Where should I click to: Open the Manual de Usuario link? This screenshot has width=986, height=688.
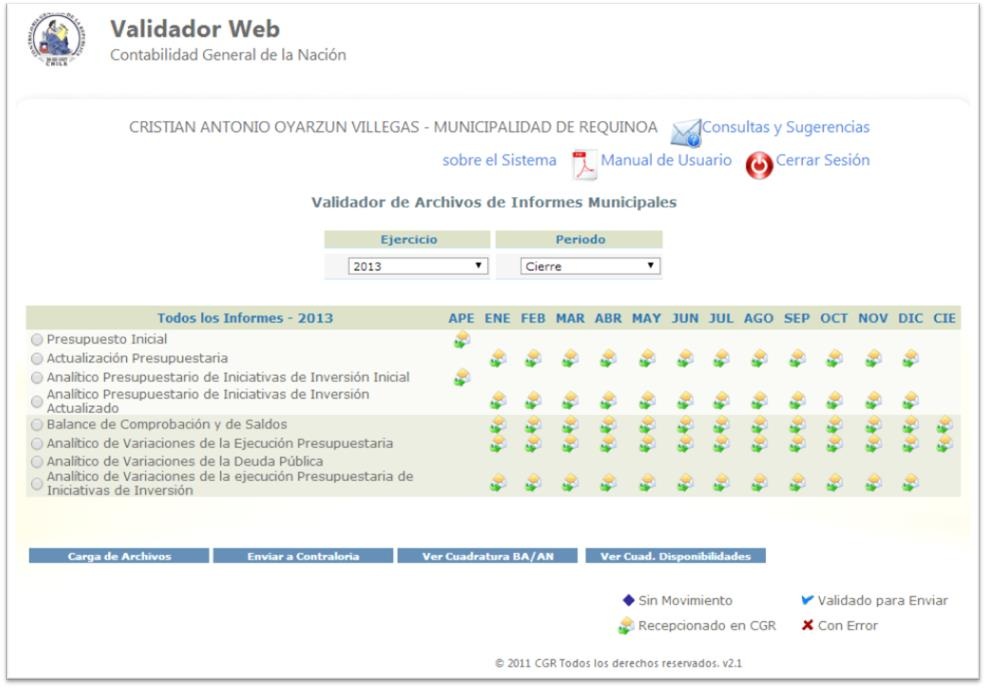(666, 160)
